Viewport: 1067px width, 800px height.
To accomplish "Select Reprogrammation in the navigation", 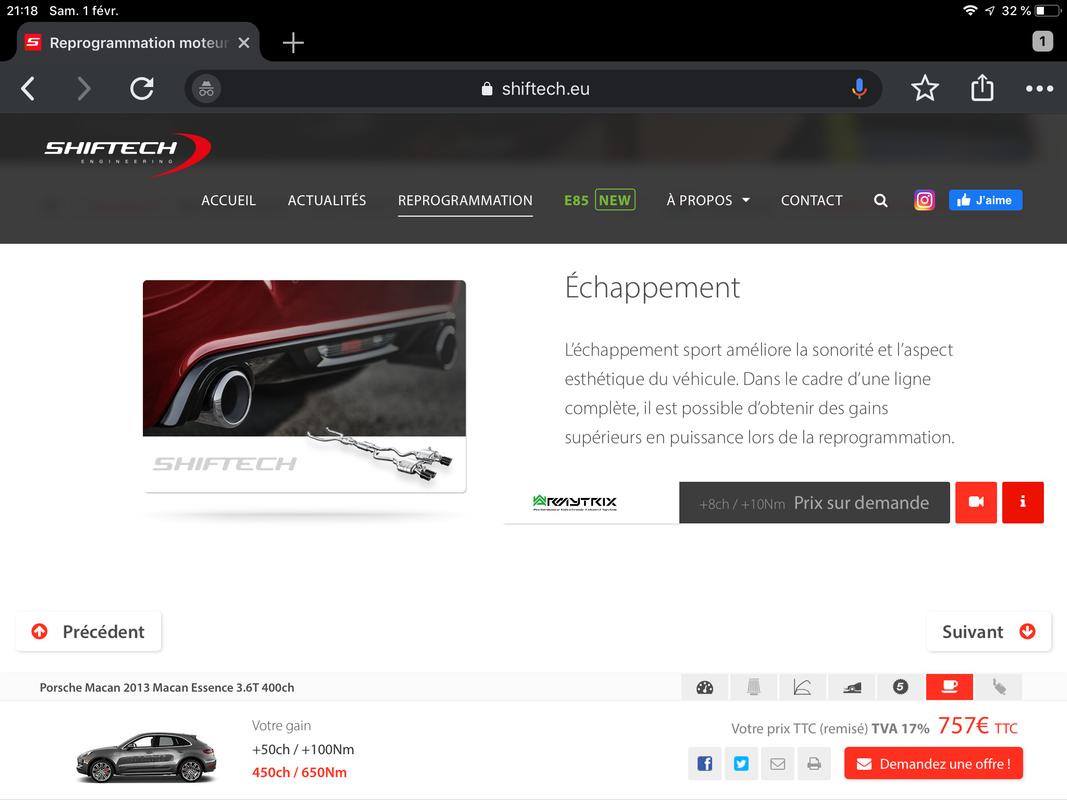I will (x=465, y=201).
